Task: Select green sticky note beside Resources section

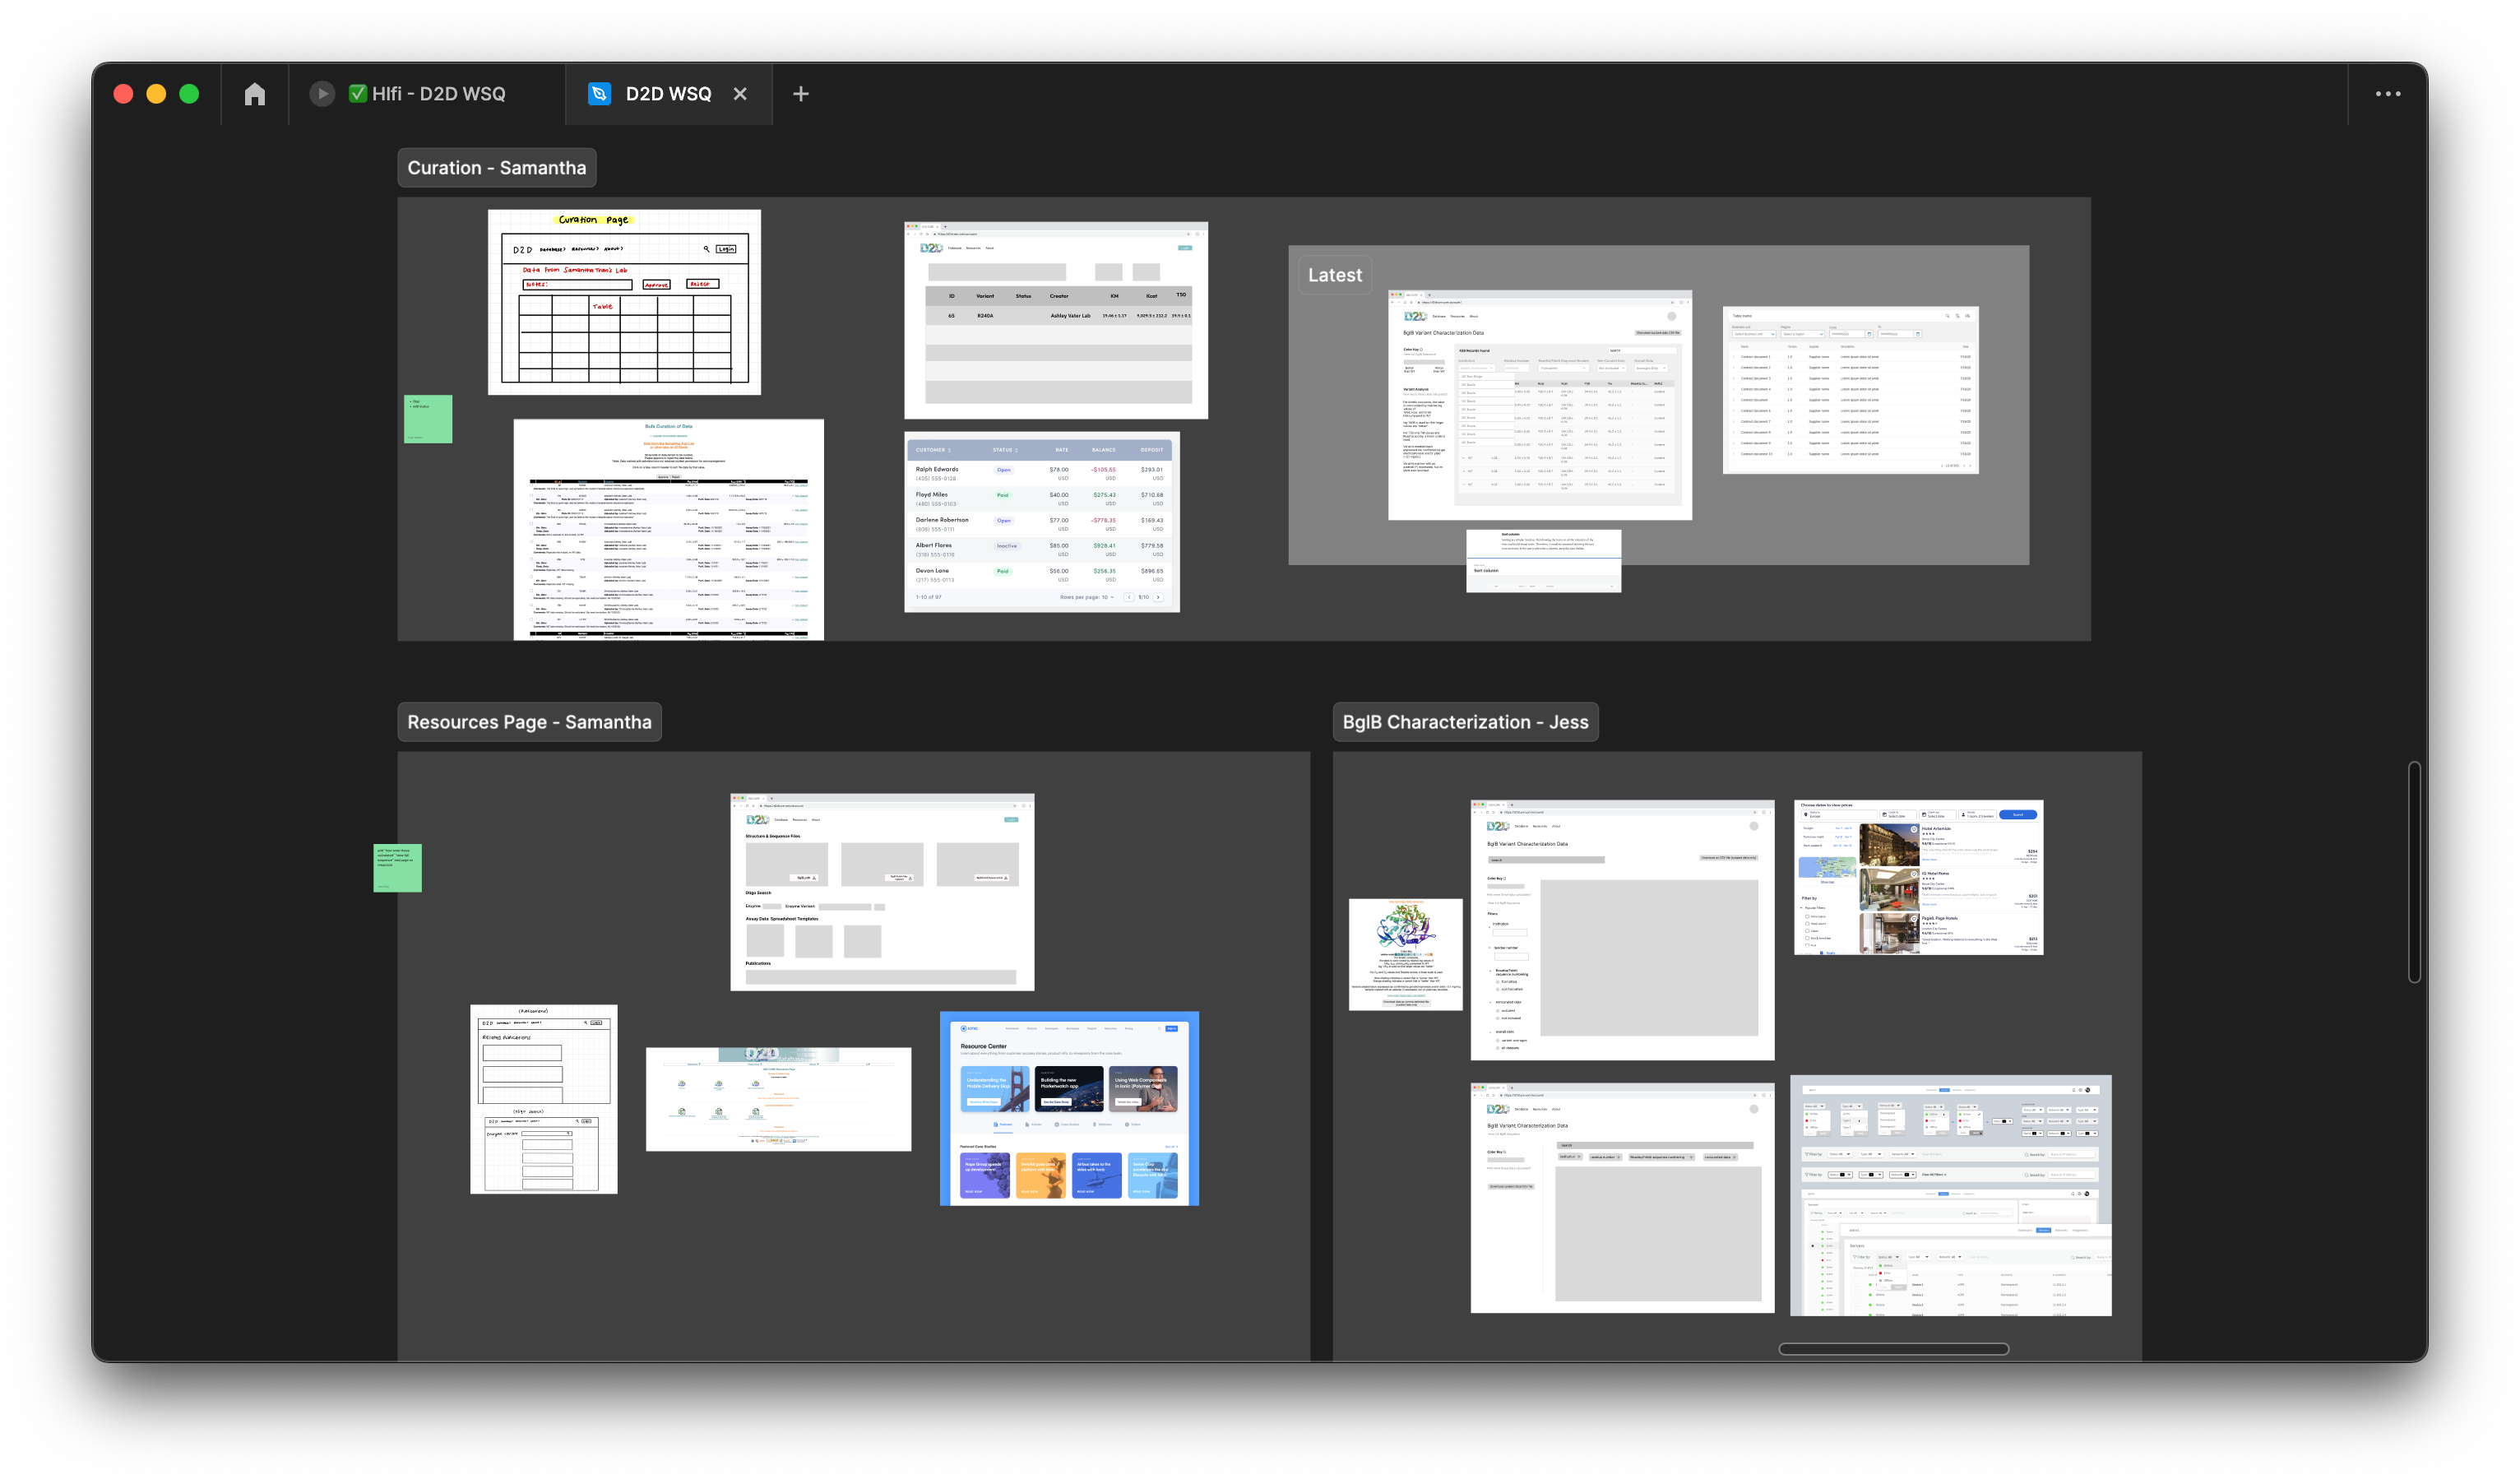Action: pos(397,868)
